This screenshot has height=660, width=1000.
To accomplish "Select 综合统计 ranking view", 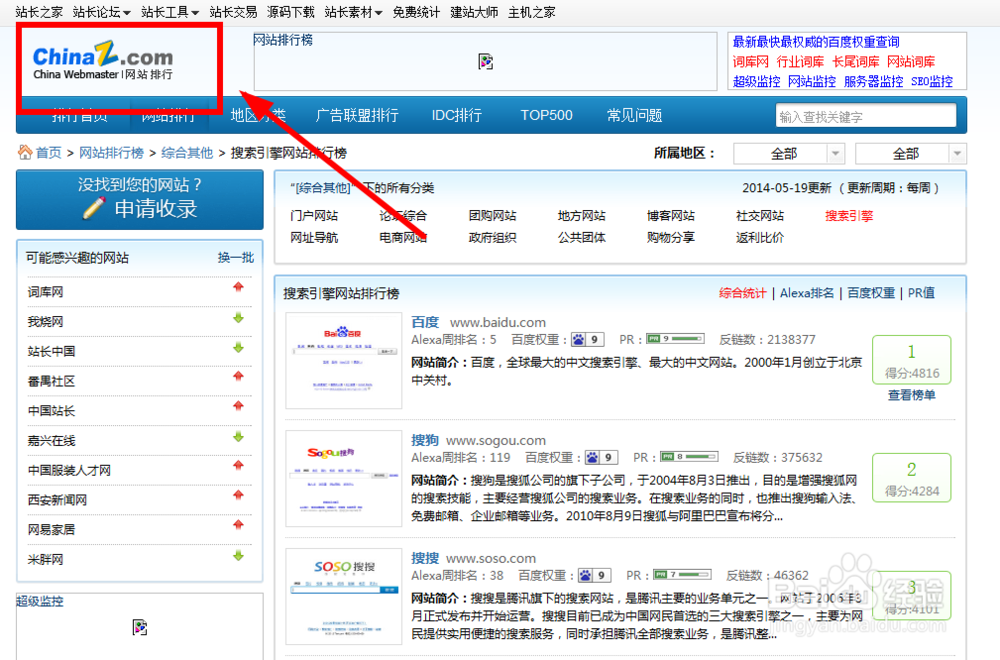I will point(742,293).
